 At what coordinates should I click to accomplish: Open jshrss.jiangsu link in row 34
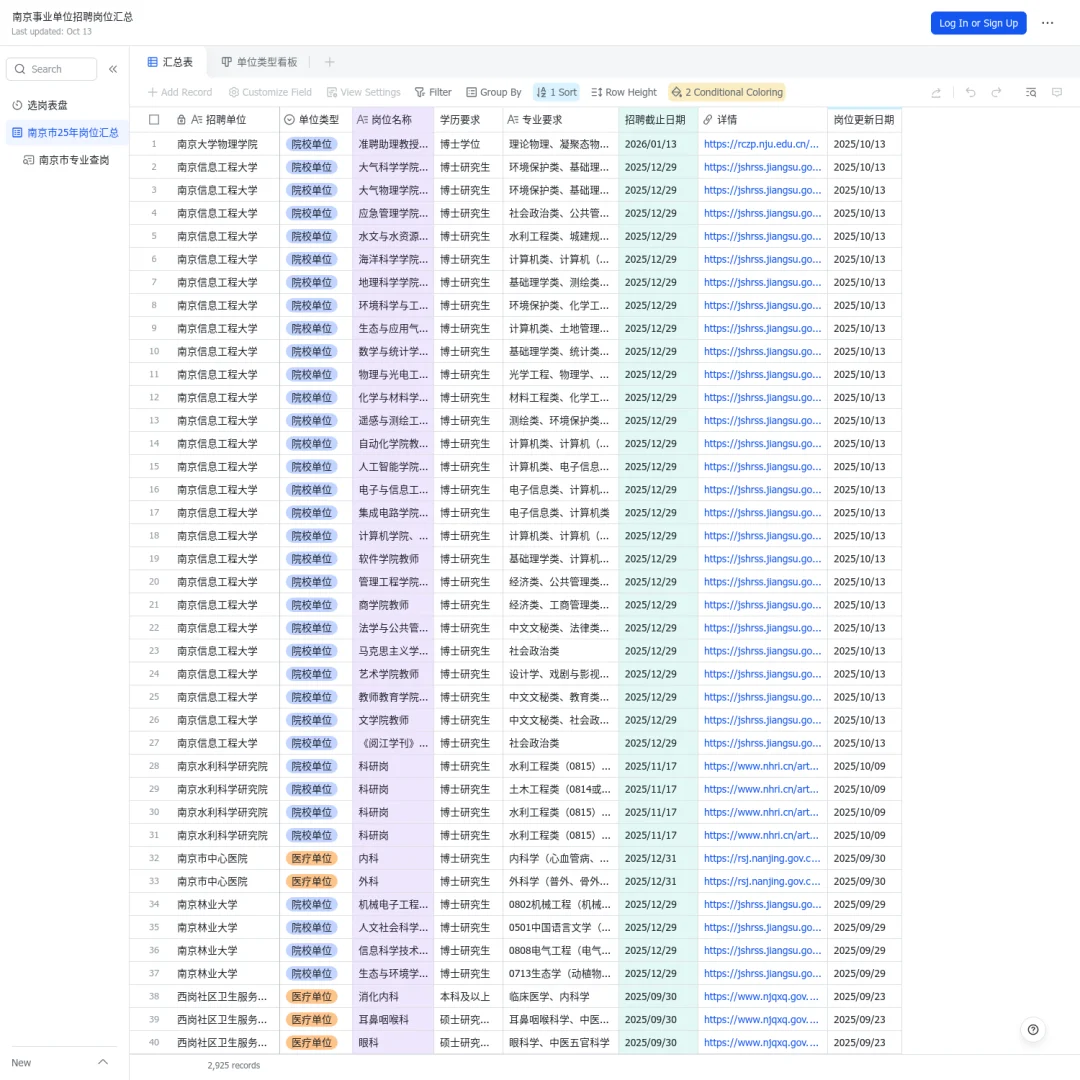pyautogui.click(x=762, y=904)
